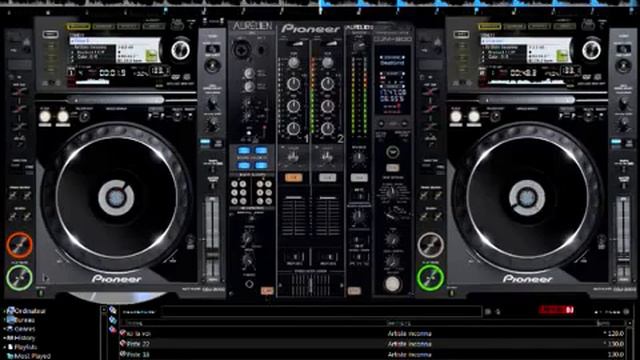Click channel 2 HI EQ knob
Screen dimensions: 640x360
(x=327, y=84)
